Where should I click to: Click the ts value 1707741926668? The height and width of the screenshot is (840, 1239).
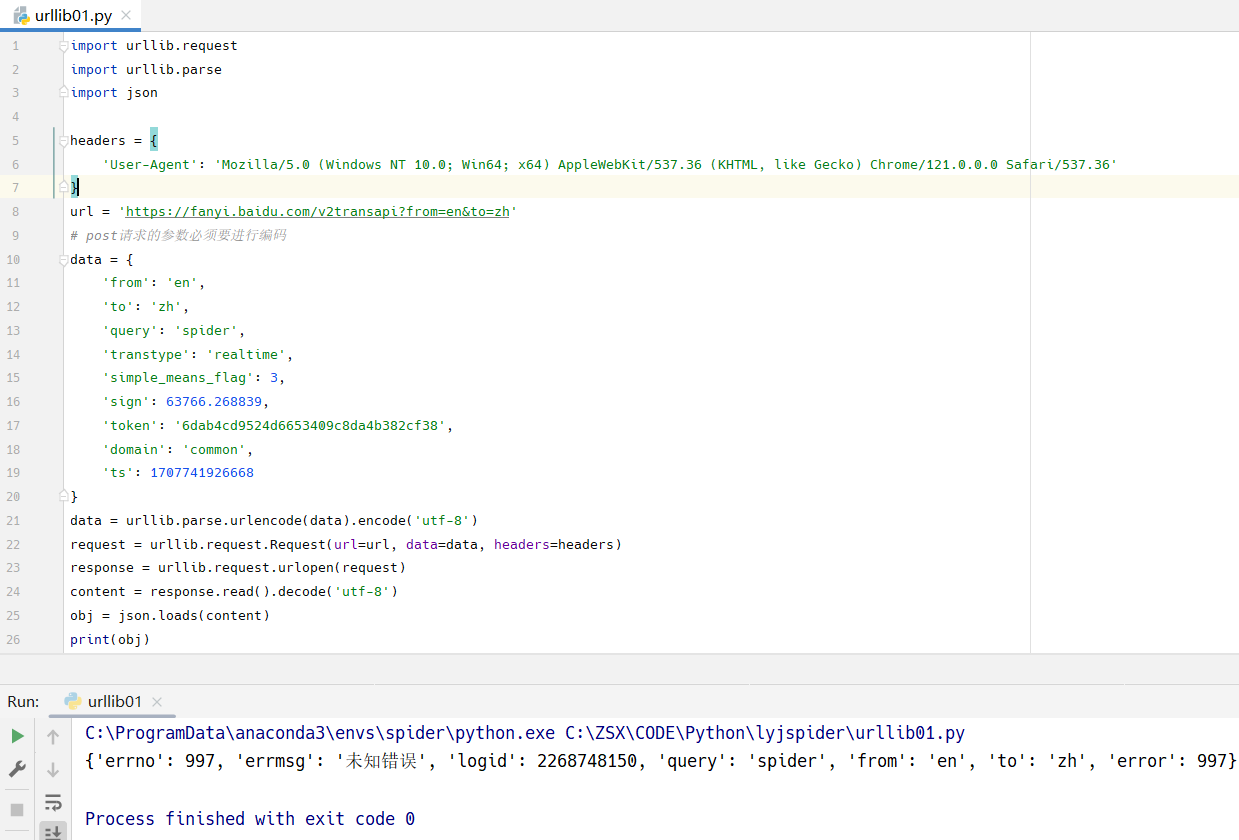(202, 473)
